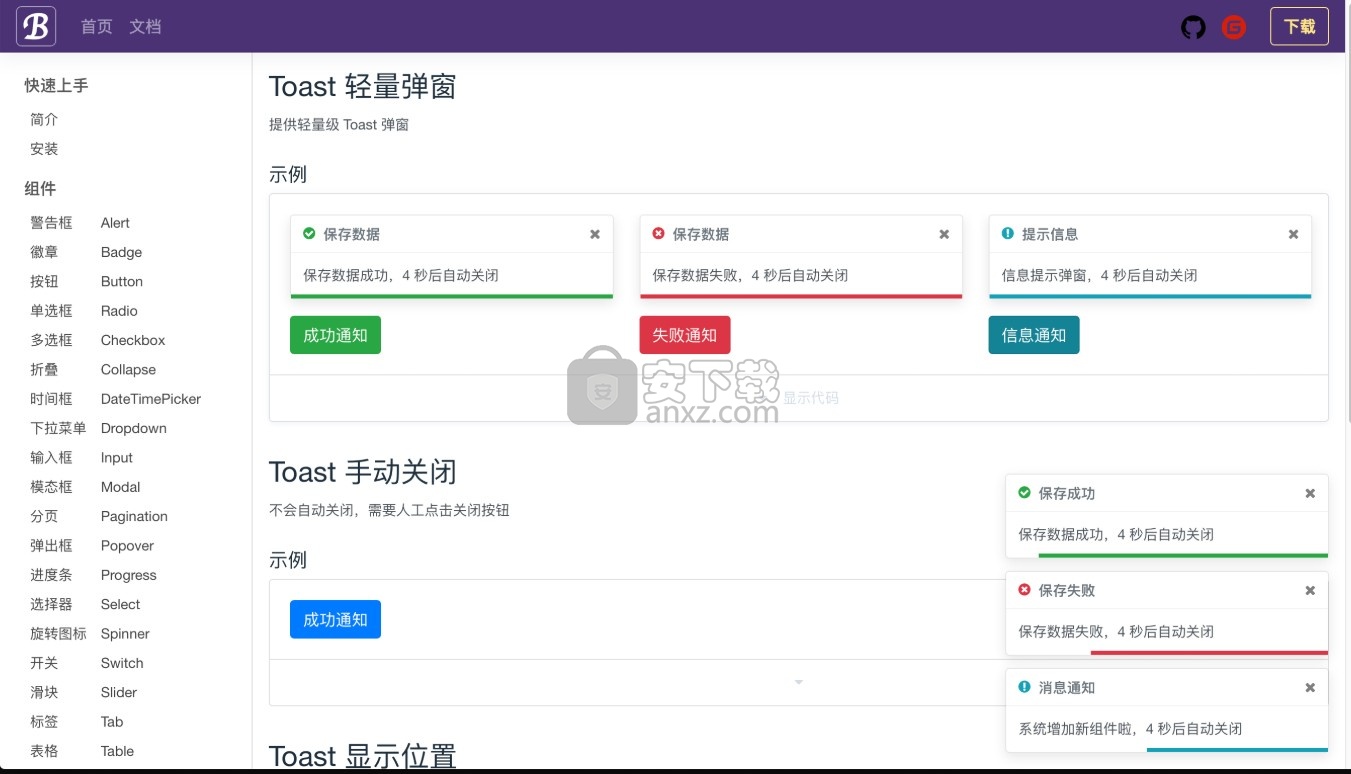Image resolution: width=1351 pixels, height=774 pixels.
Task: Click the B logo icon in navbar
Action: click(x=36, y=26)
